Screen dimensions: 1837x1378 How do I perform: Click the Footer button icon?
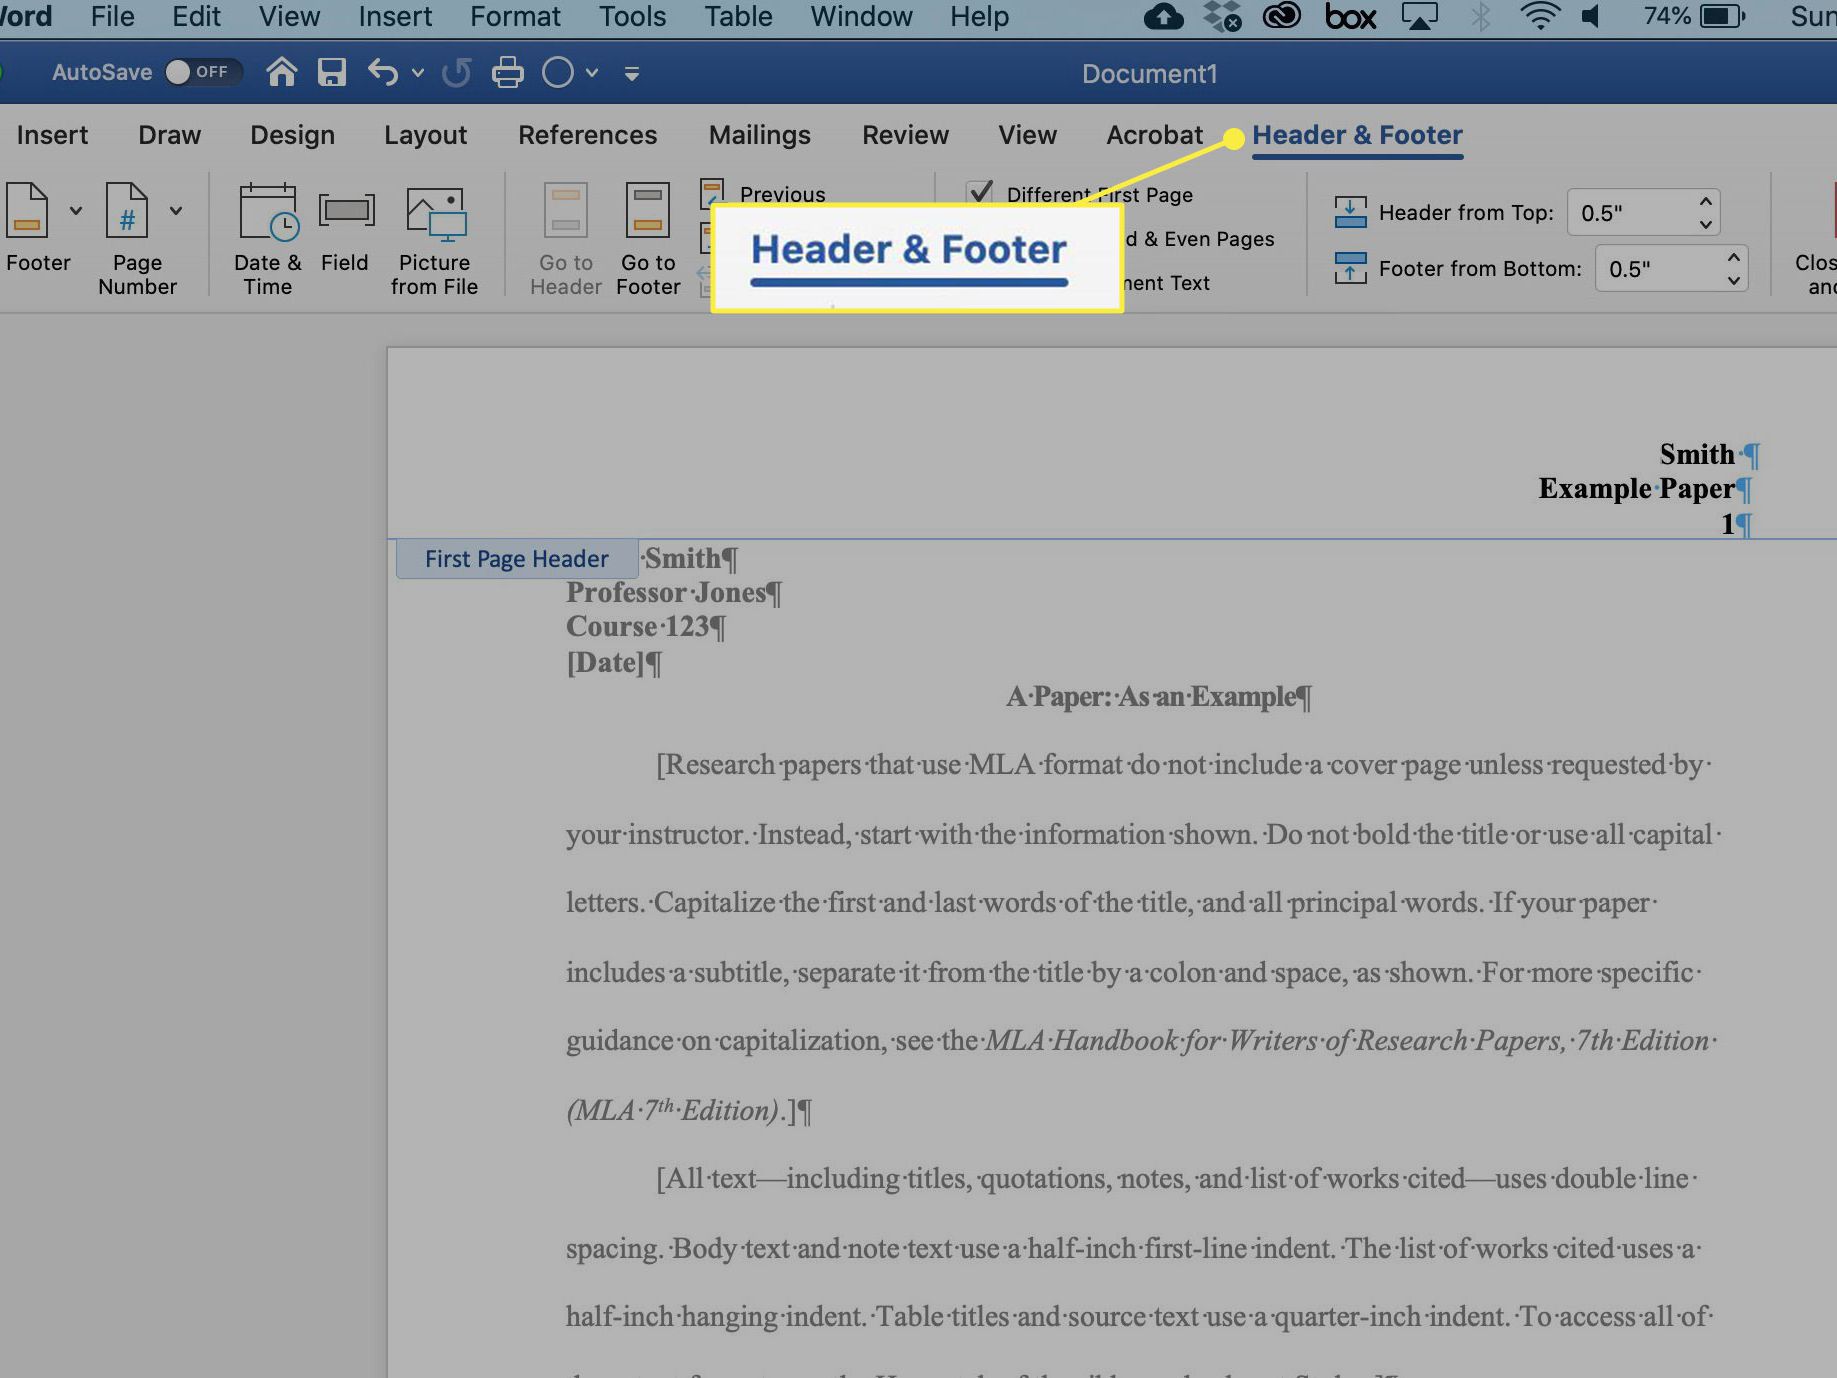point(27,210)
